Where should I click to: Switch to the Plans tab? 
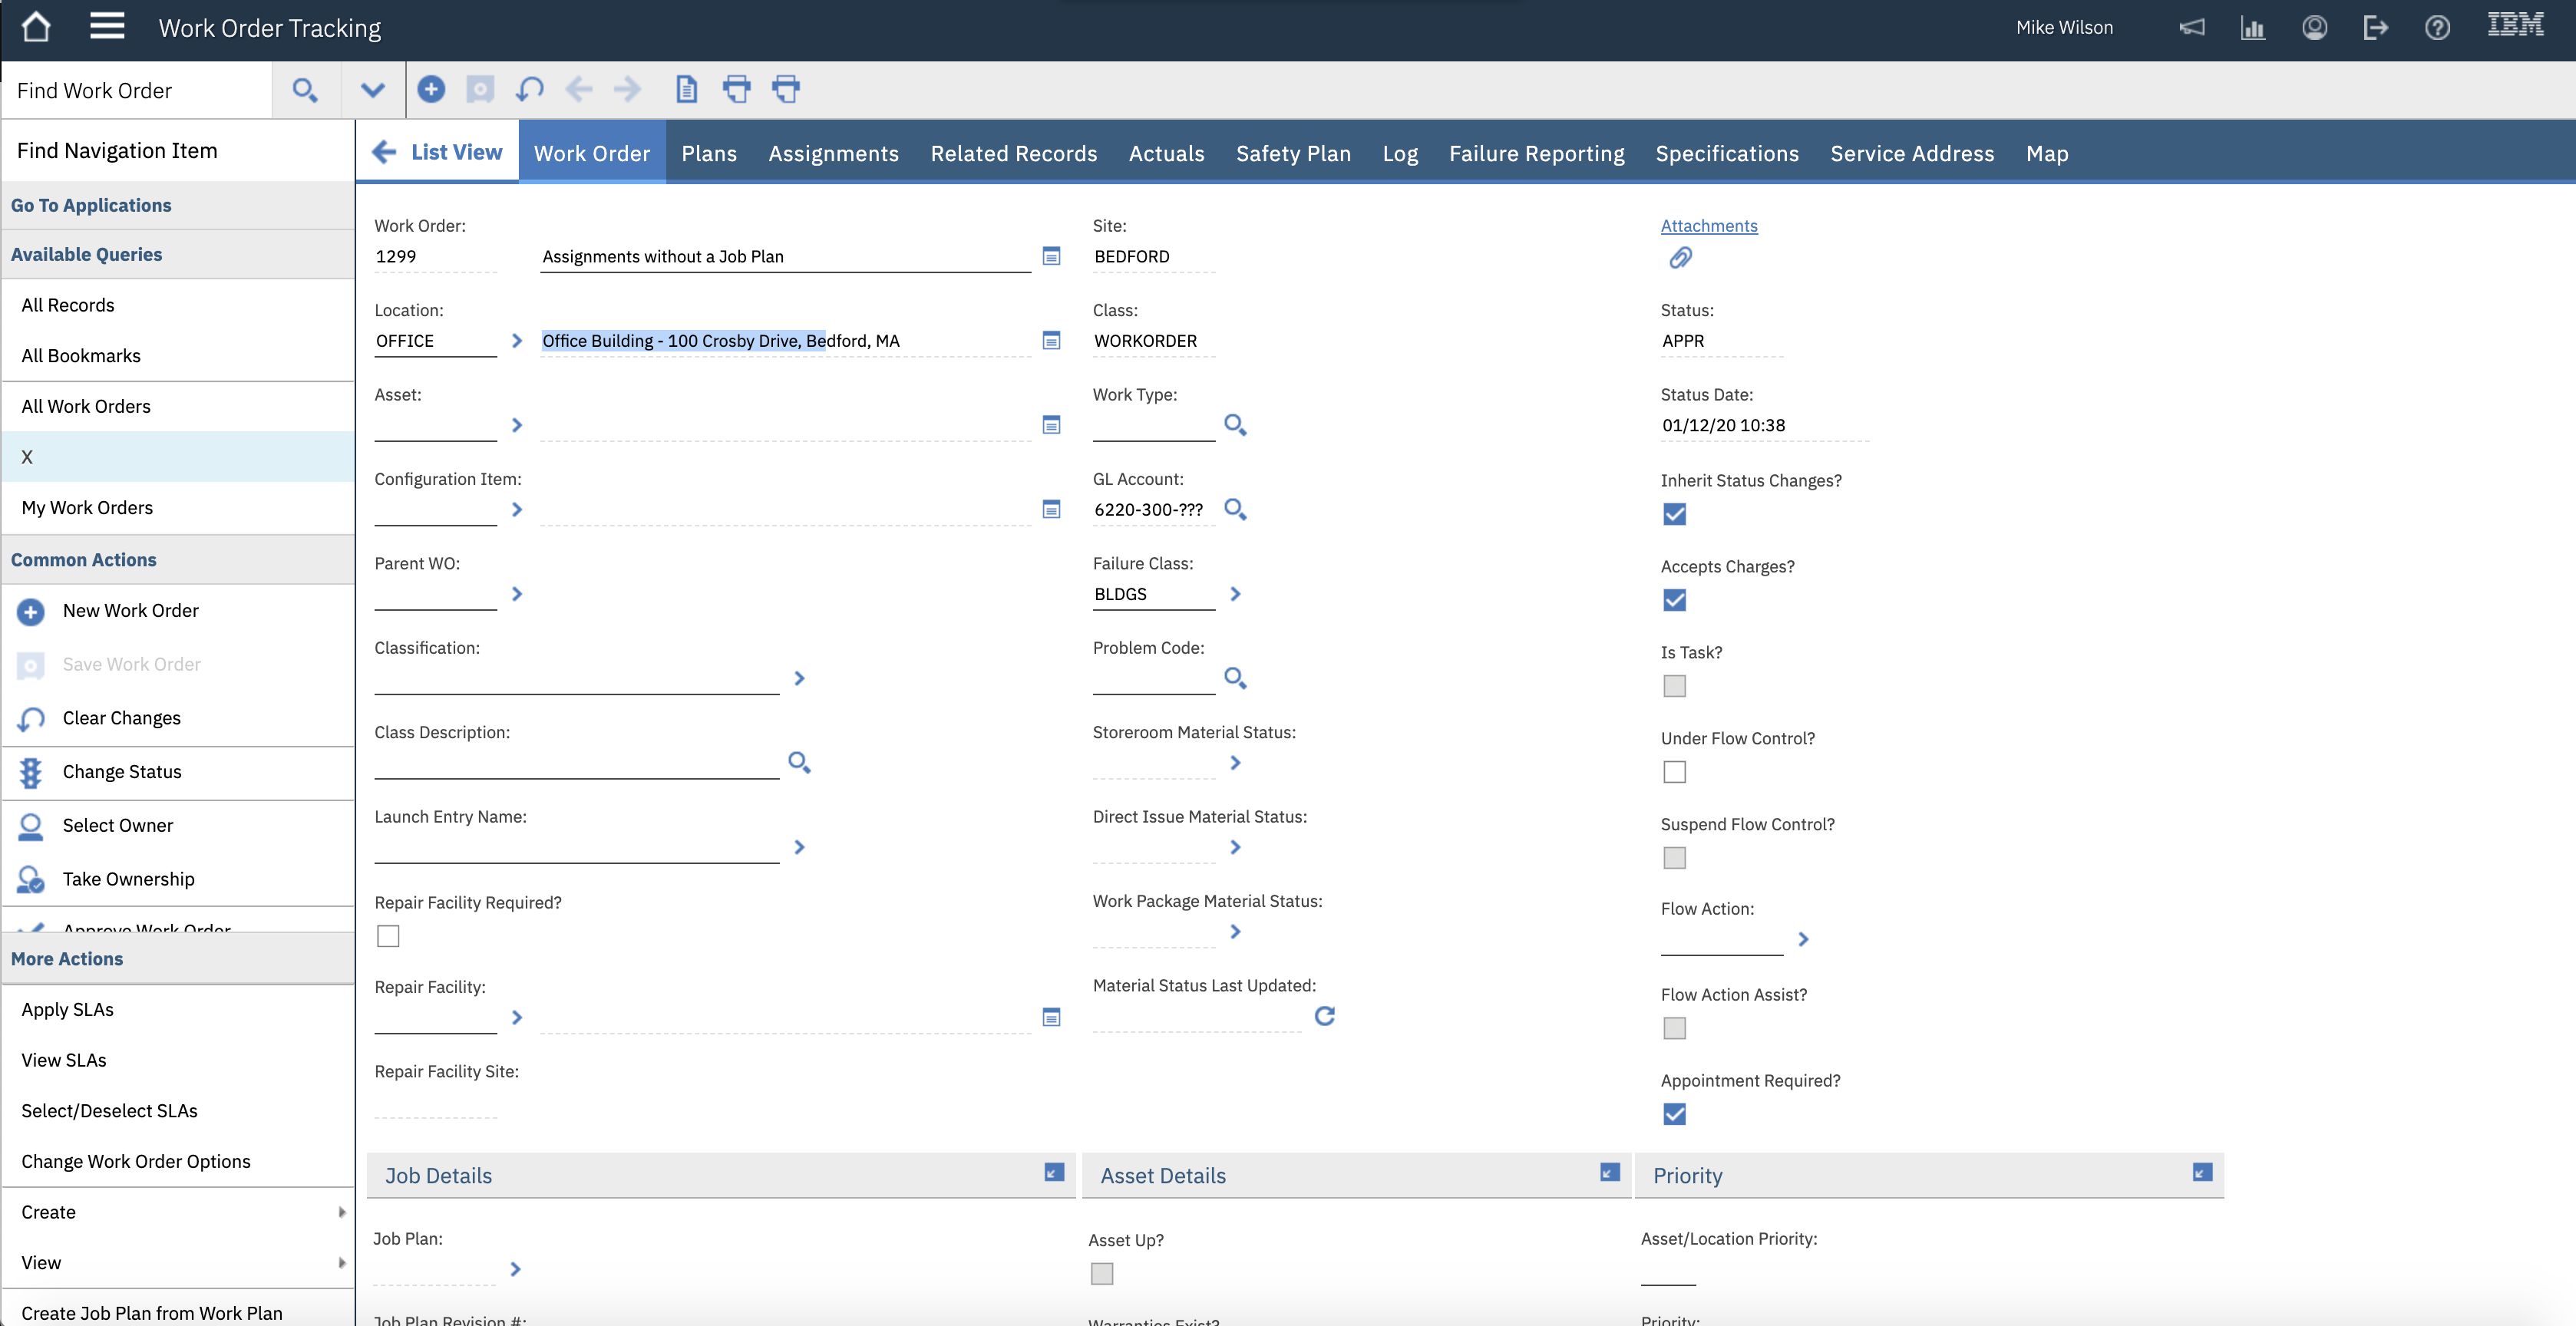pyautogui.click(x=709, y=153)
